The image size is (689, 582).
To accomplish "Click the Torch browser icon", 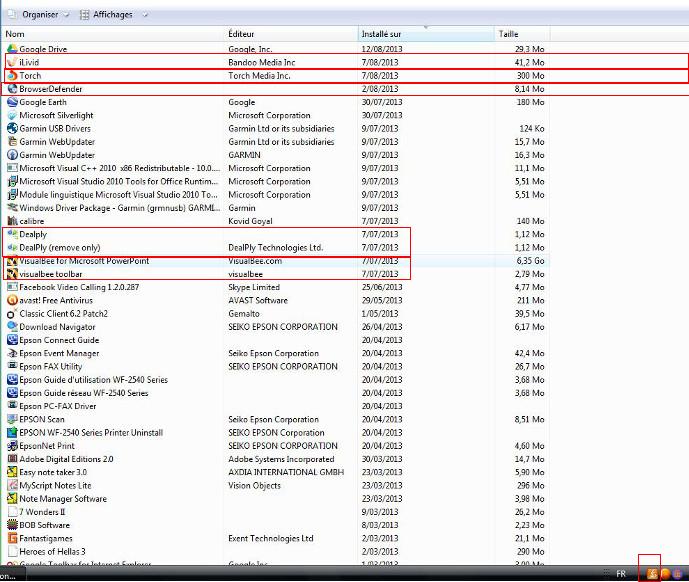I will point(12,75).
